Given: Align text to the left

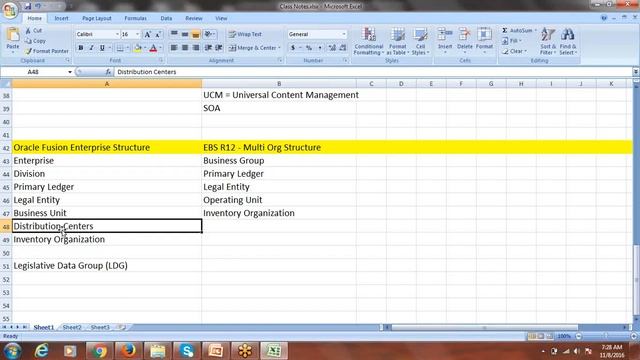Looking at the screenshot, I should click(x=174, y=48).
